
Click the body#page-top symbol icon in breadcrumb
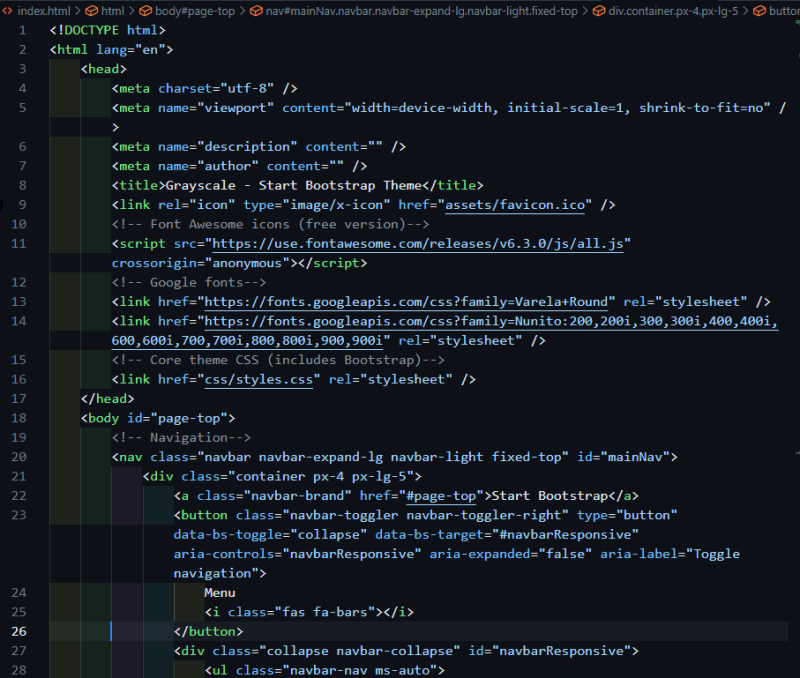[x=145, y=11]
